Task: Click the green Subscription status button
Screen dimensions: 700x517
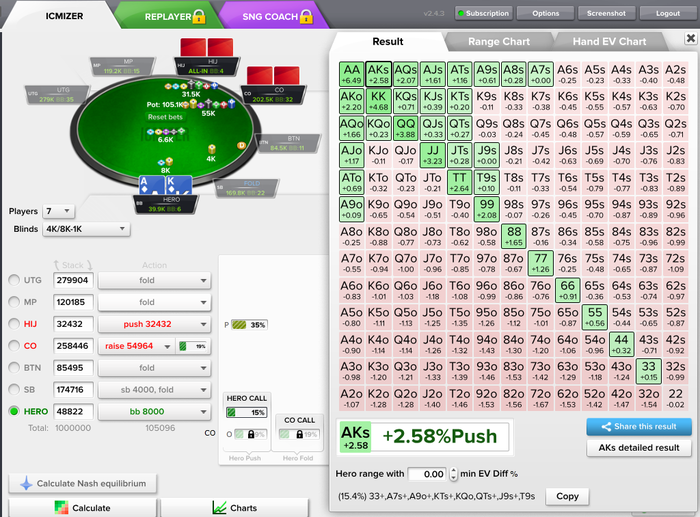Action: tap(483, 13)
